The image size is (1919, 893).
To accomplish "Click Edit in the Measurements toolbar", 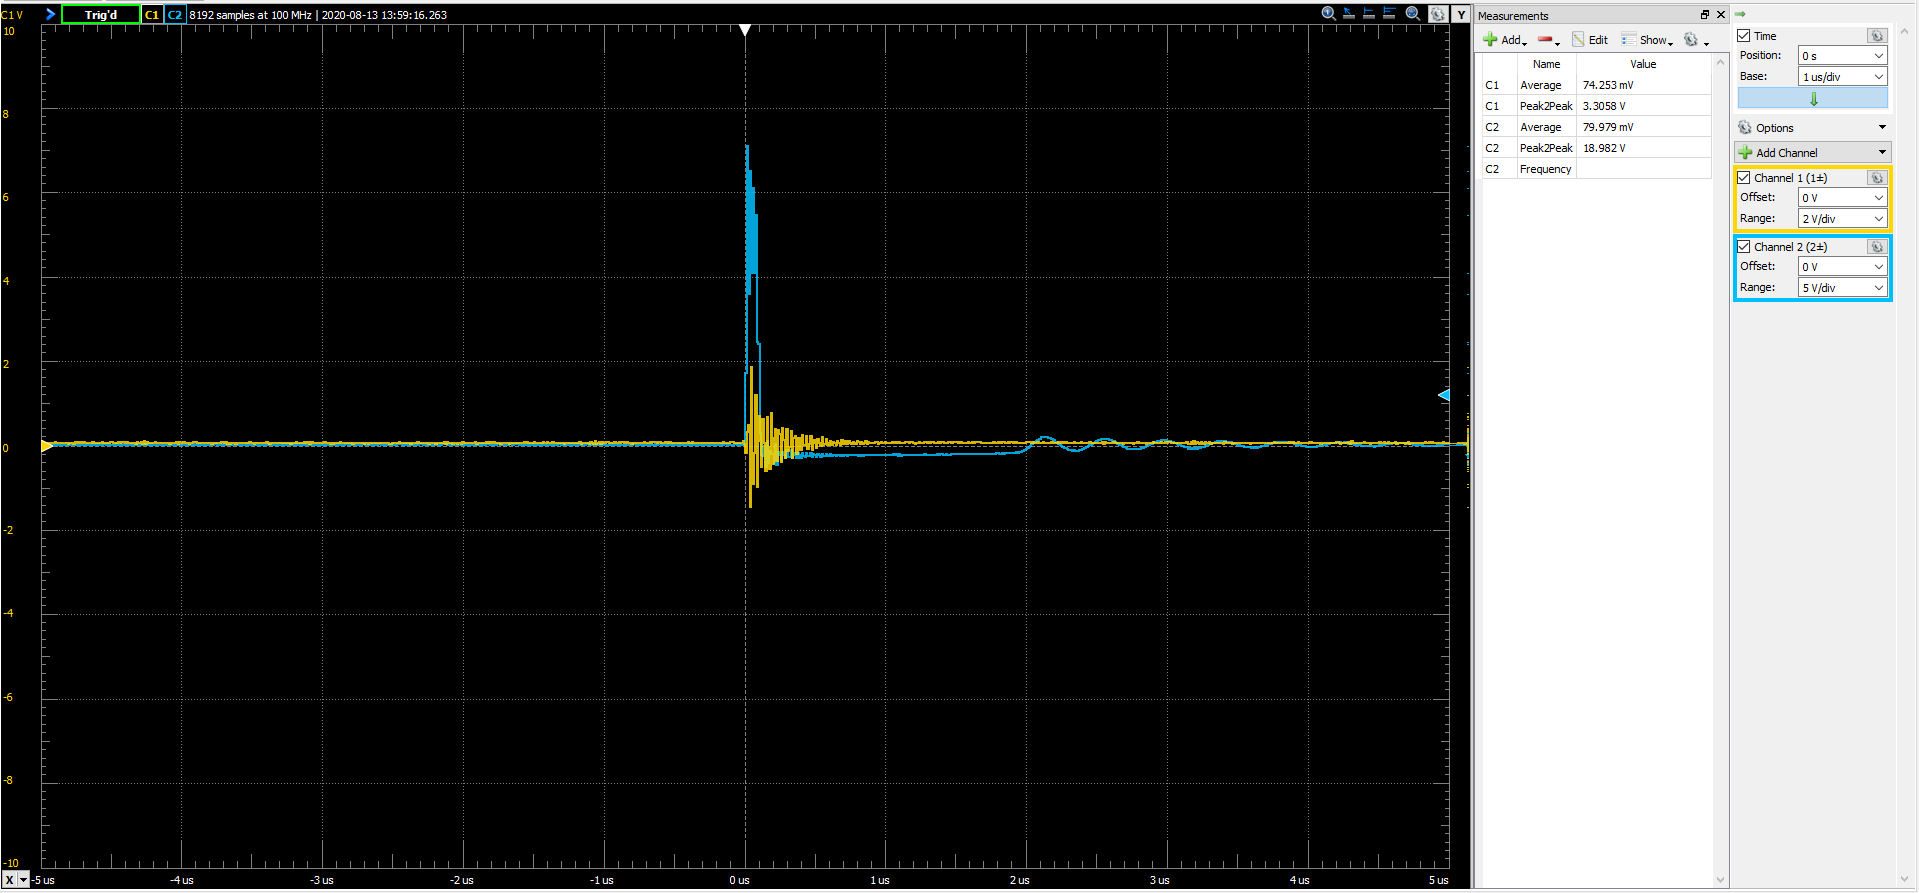I will tap(1590, 40).
